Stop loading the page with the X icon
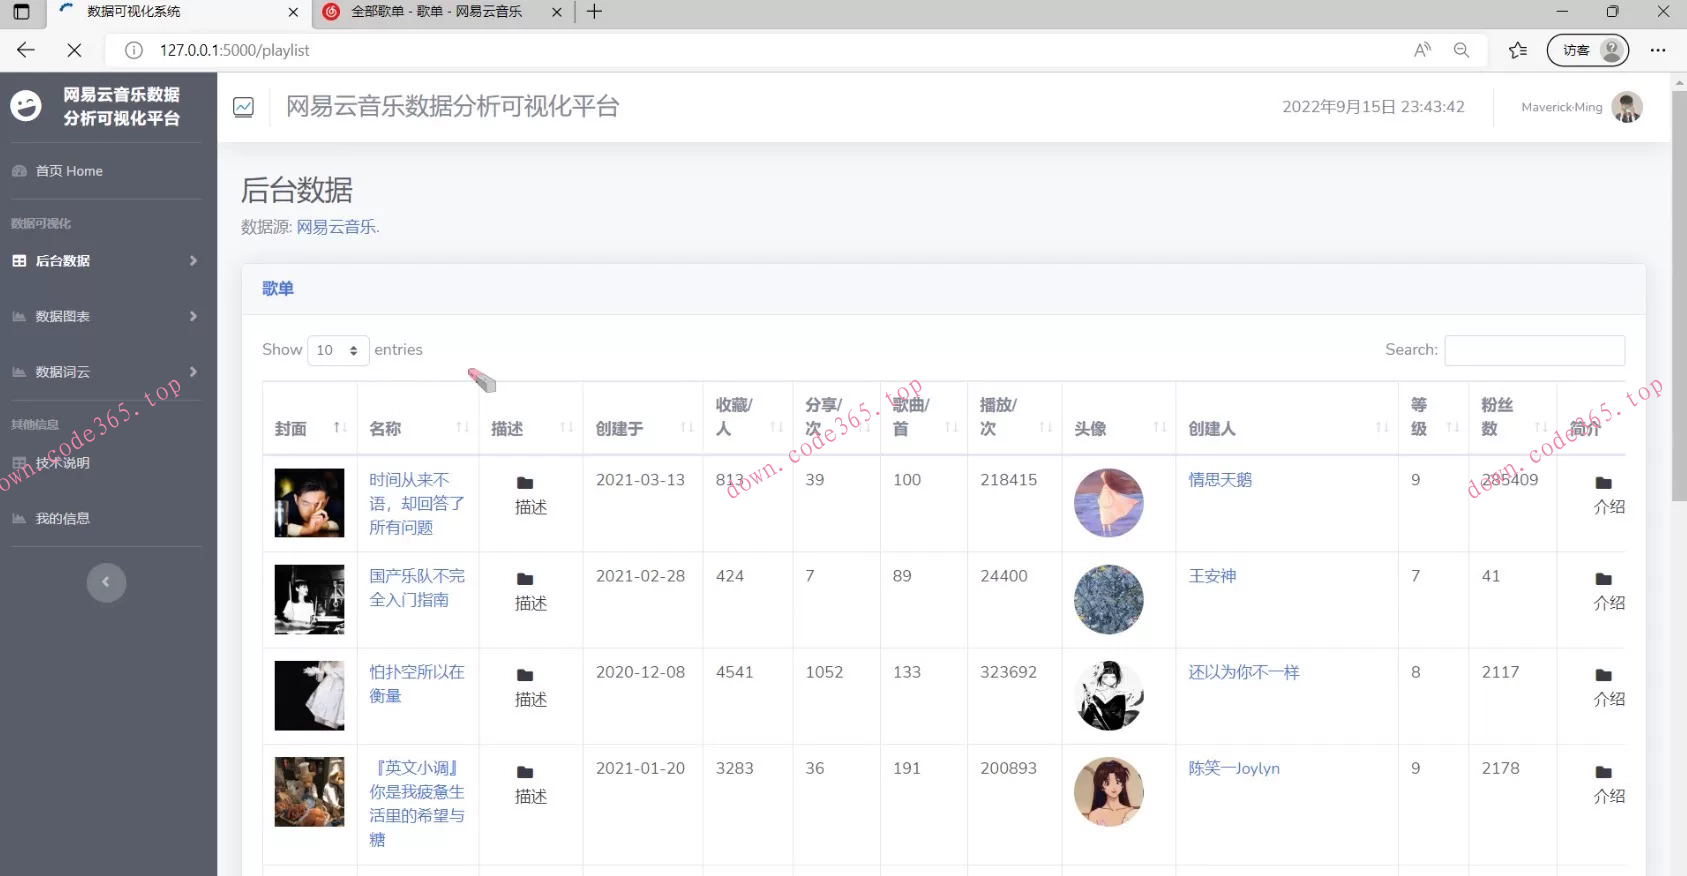 [74, 50]
